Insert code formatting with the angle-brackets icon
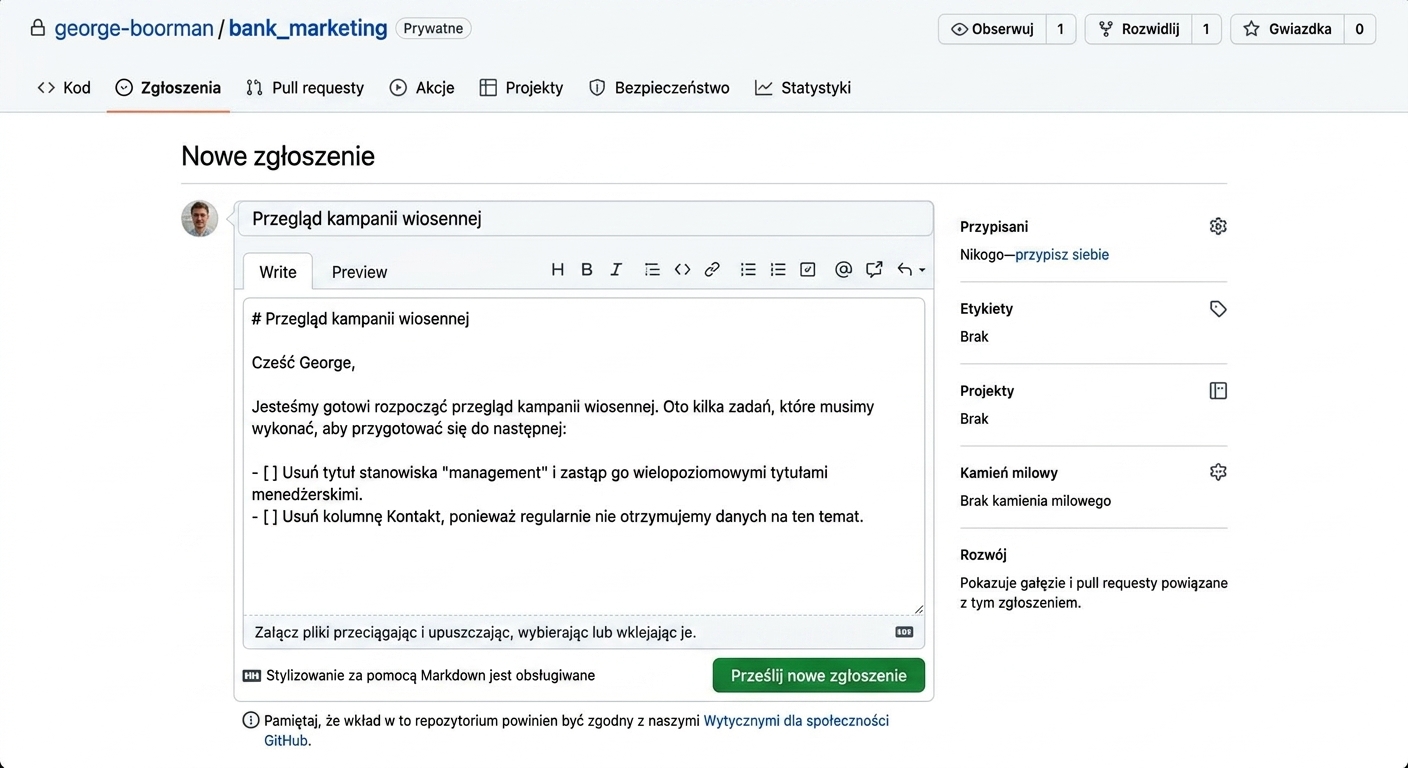The image size is (1408, 768). click(682, 270)
